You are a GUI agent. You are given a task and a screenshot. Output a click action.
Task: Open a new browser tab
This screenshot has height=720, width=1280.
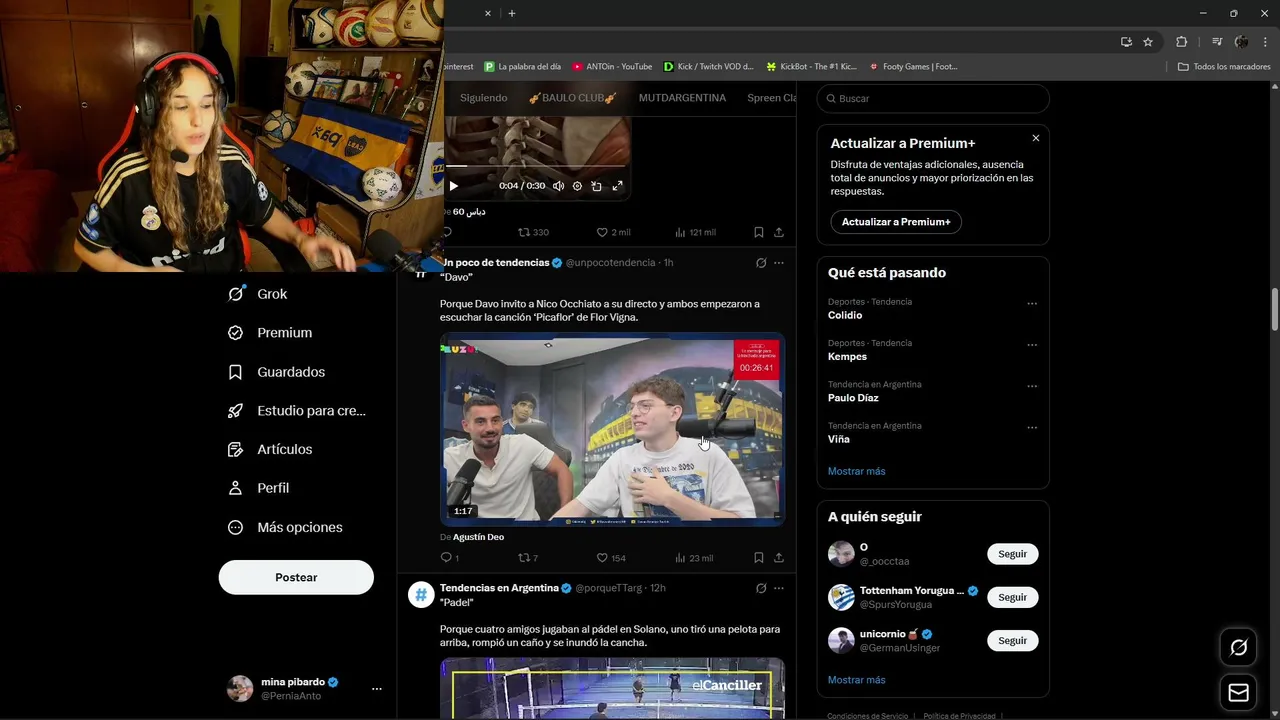pos(512,13)
